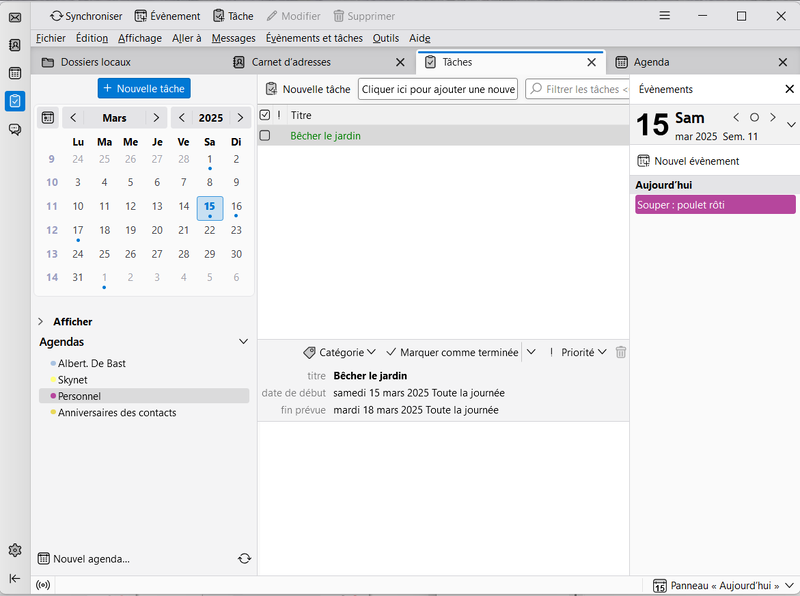Click the quick add new task field
The height and width of the screenshot is (596, 800).
coord(438,89)
